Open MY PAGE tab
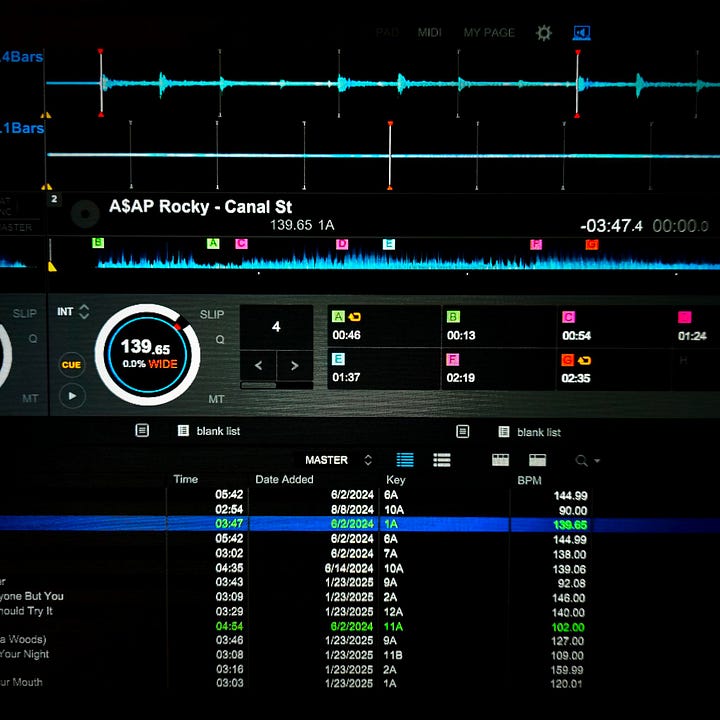 [x=489, y=33]
